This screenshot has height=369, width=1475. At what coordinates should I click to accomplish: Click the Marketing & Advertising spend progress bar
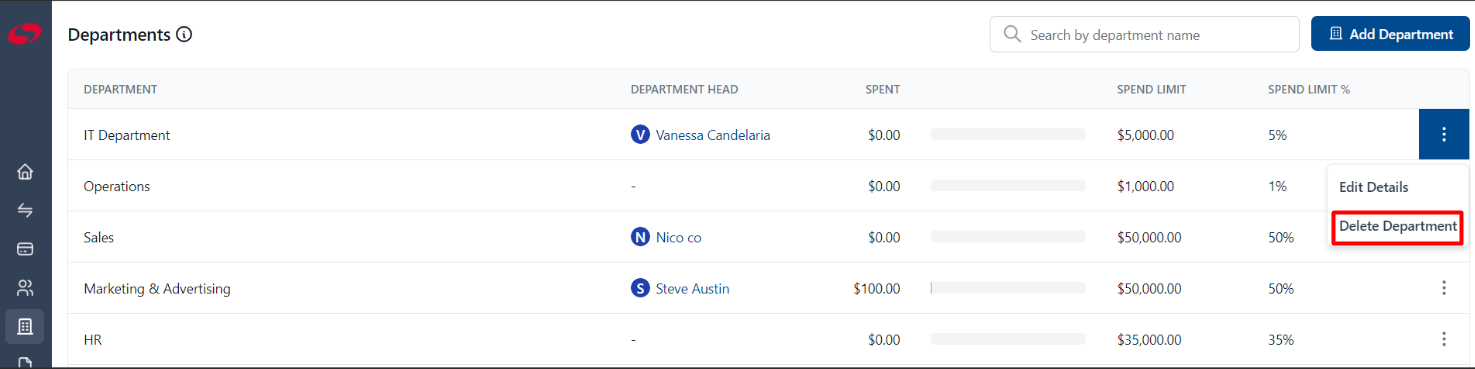point(1008,288)
